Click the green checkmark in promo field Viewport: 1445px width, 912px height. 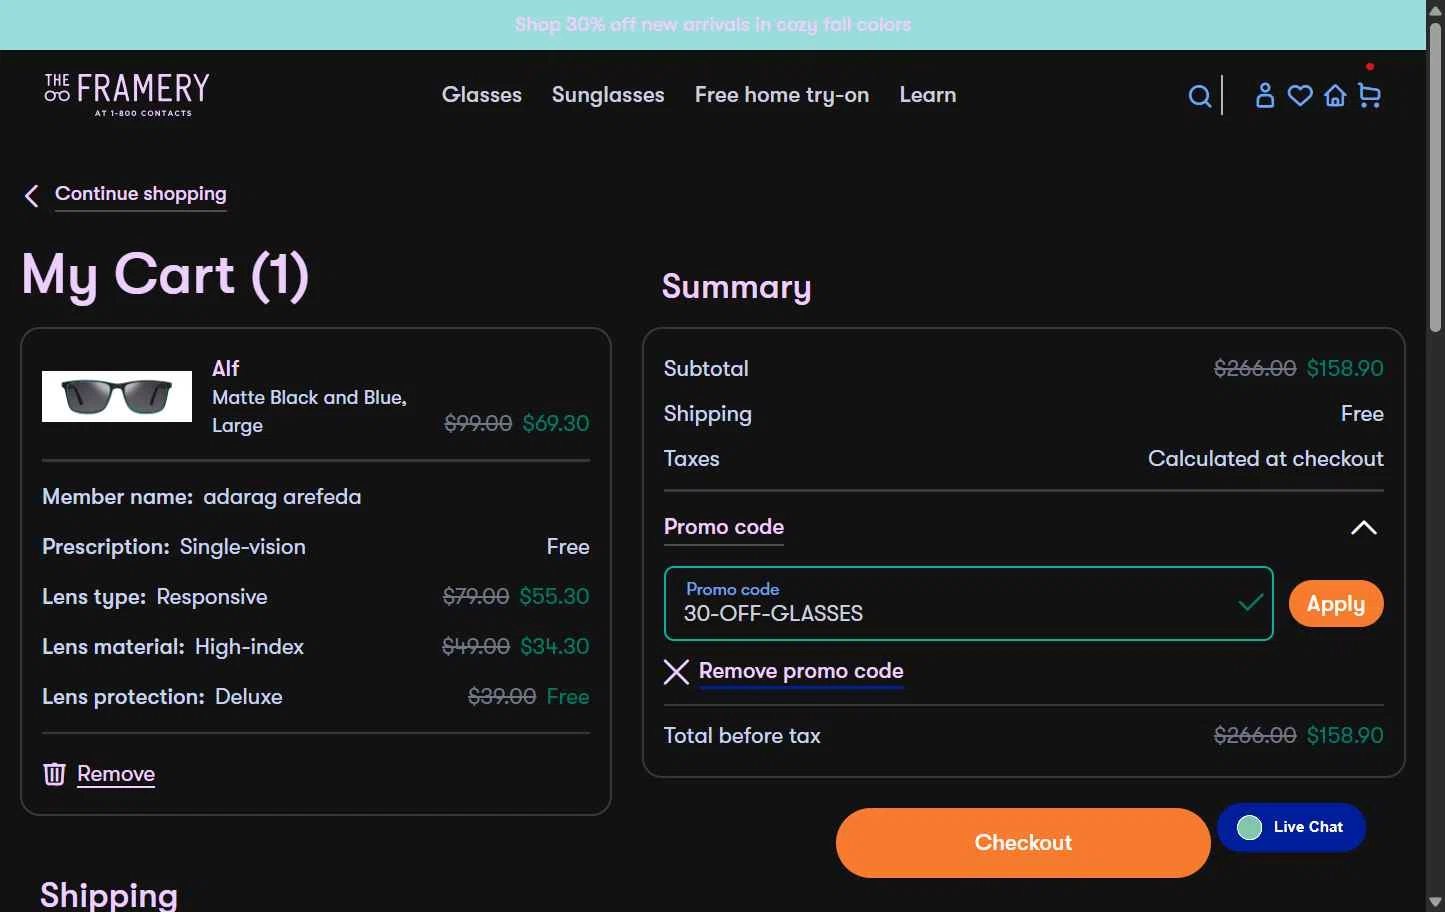point(1250,602)
